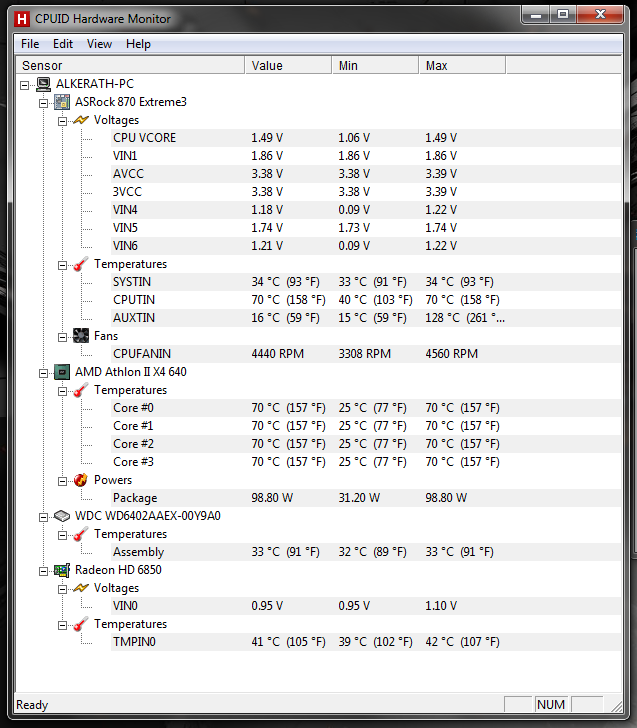
Task: Collapse the ASRock 870 Extreme3 node
Action: (x=43, y=103)
